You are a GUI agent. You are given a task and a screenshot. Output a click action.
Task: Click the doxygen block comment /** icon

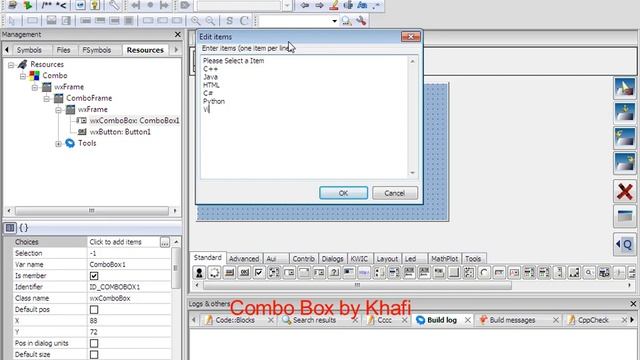pyautogui.click(x=47, y=5)
